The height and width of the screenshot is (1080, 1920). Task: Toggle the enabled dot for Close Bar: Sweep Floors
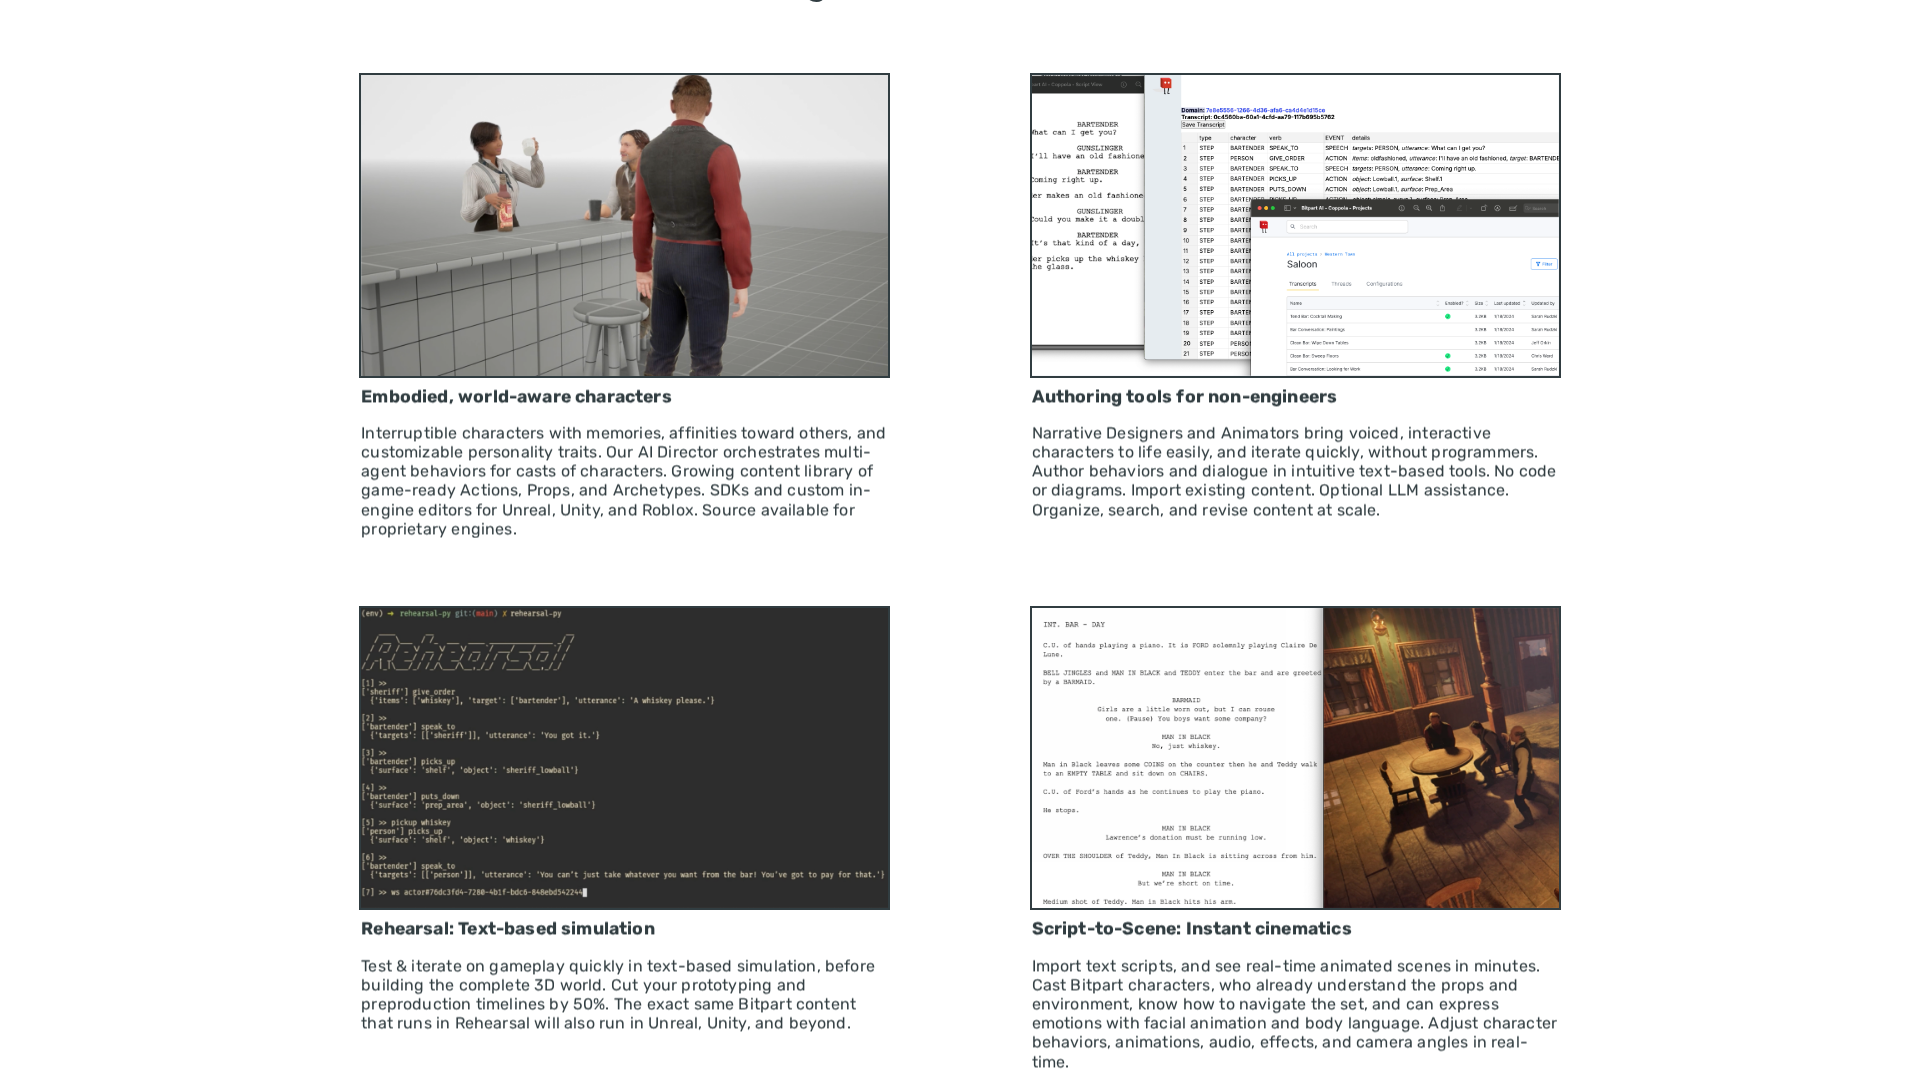(1447, 356)
